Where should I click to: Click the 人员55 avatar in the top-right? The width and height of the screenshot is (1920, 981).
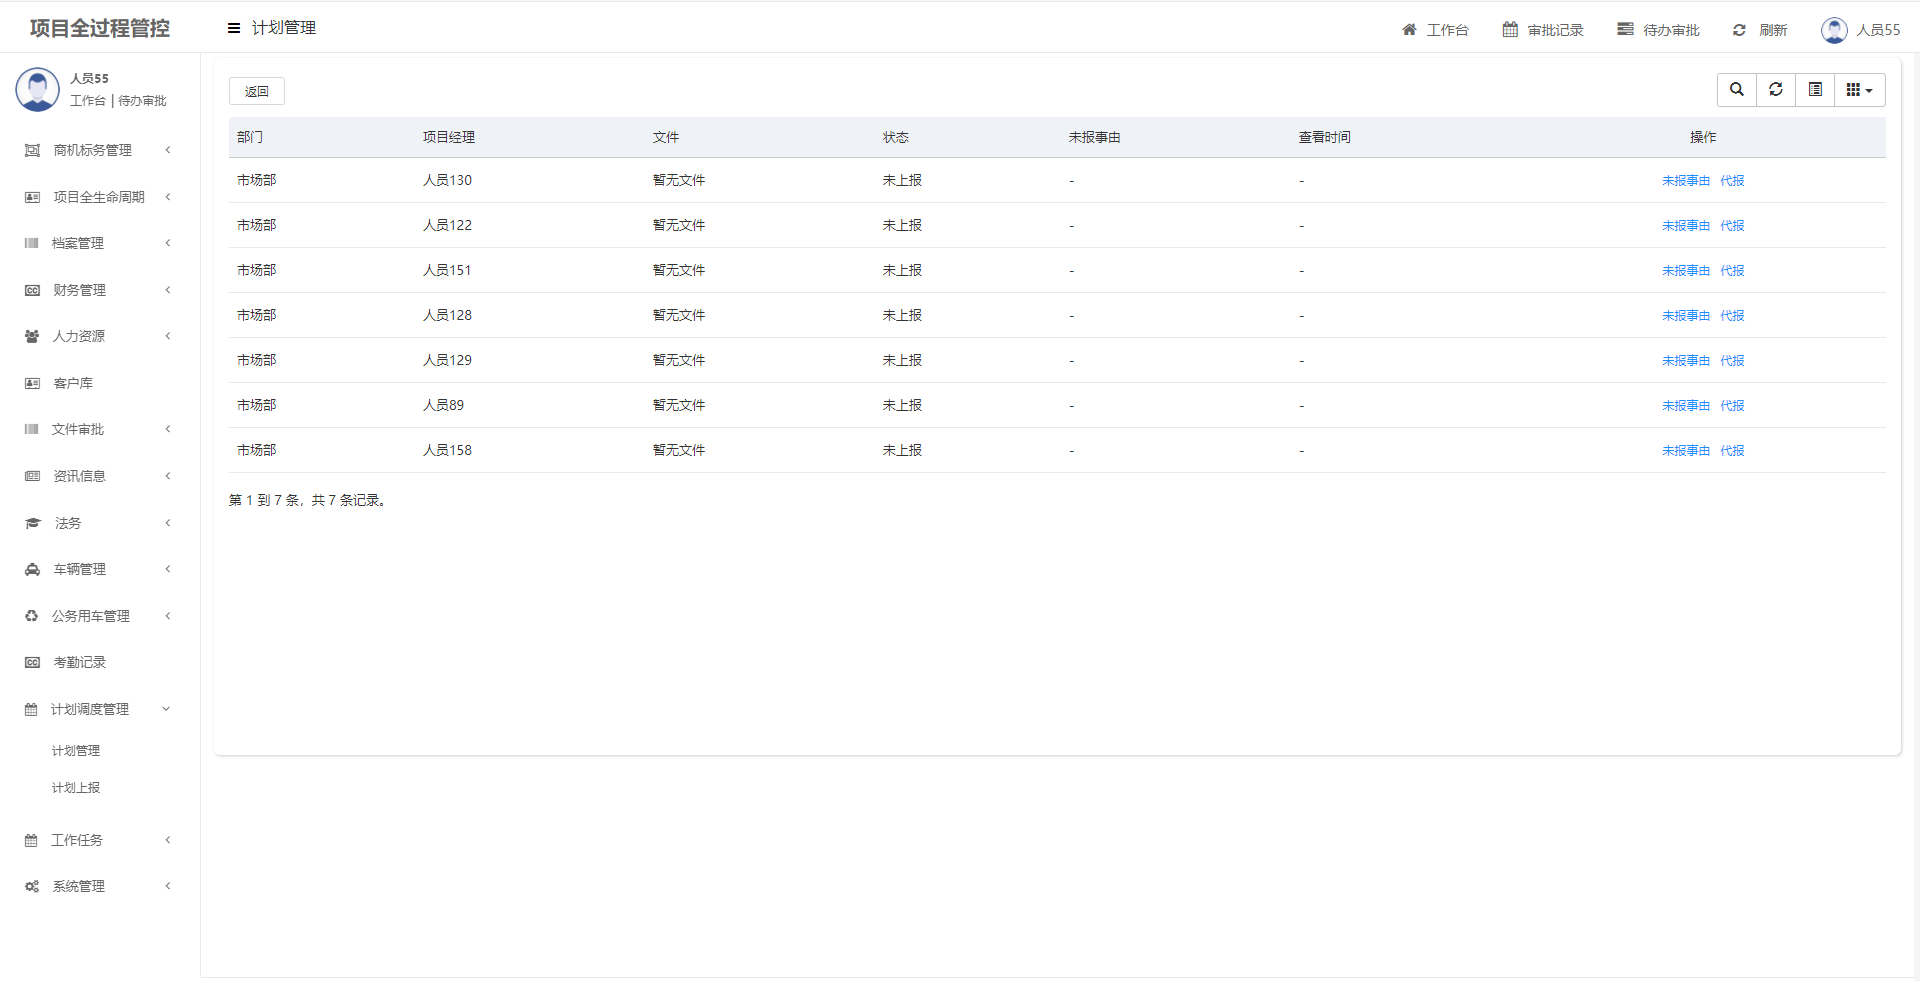(1834, 30)
